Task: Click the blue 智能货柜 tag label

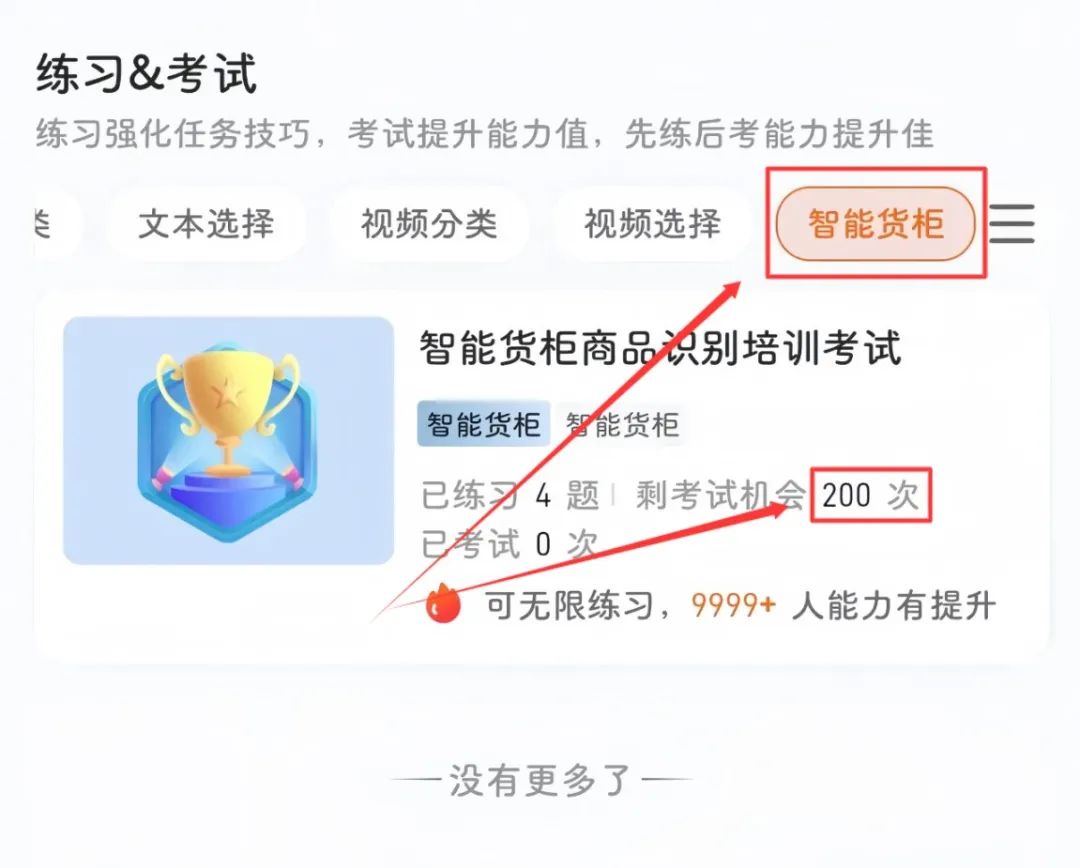Action: pos(484,424)
